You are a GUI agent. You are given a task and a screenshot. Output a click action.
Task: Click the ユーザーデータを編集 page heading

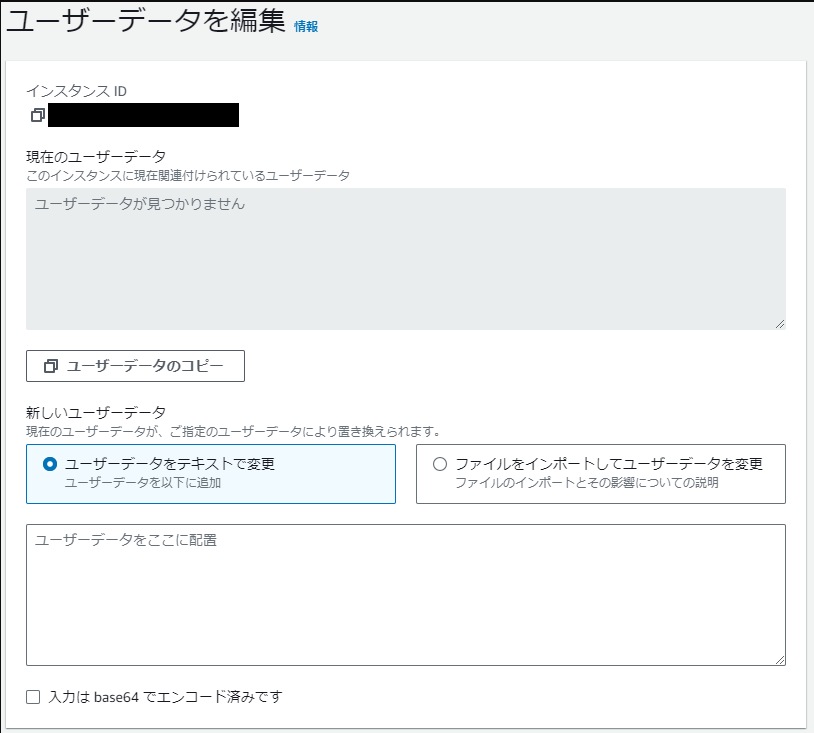(146, 22)
